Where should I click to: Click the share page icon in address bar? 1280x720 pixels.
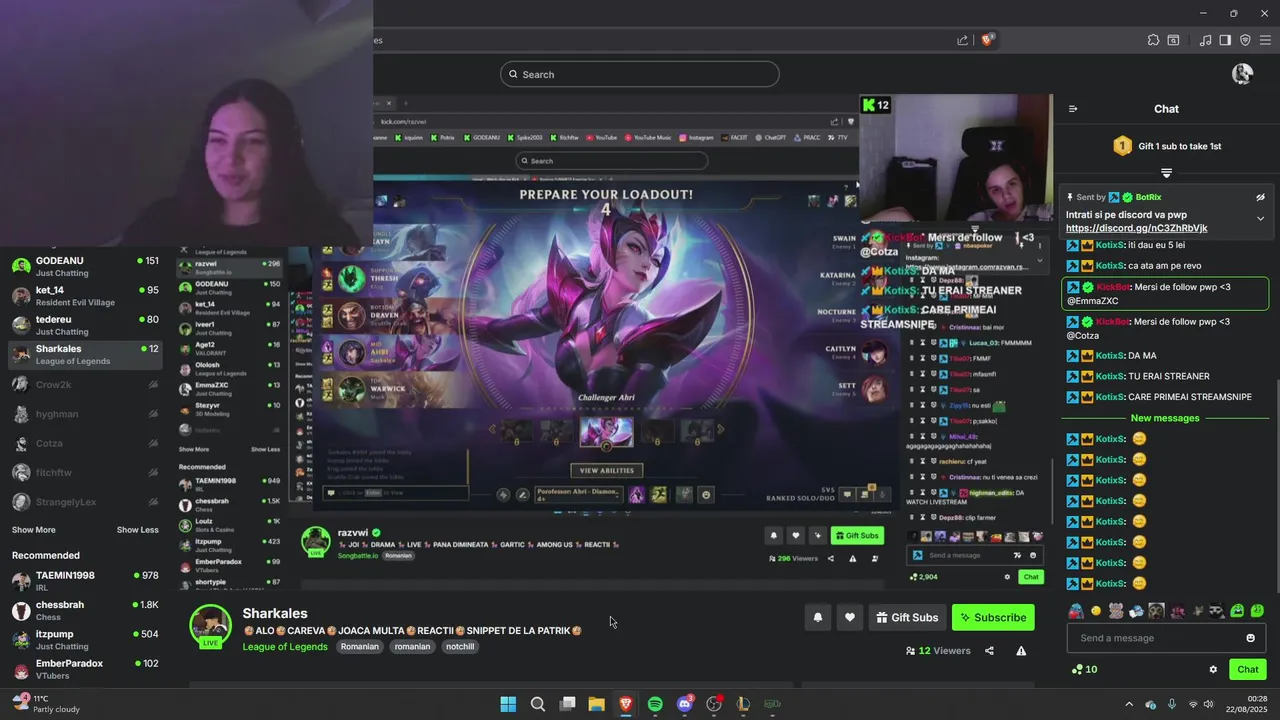coord(962,40)
